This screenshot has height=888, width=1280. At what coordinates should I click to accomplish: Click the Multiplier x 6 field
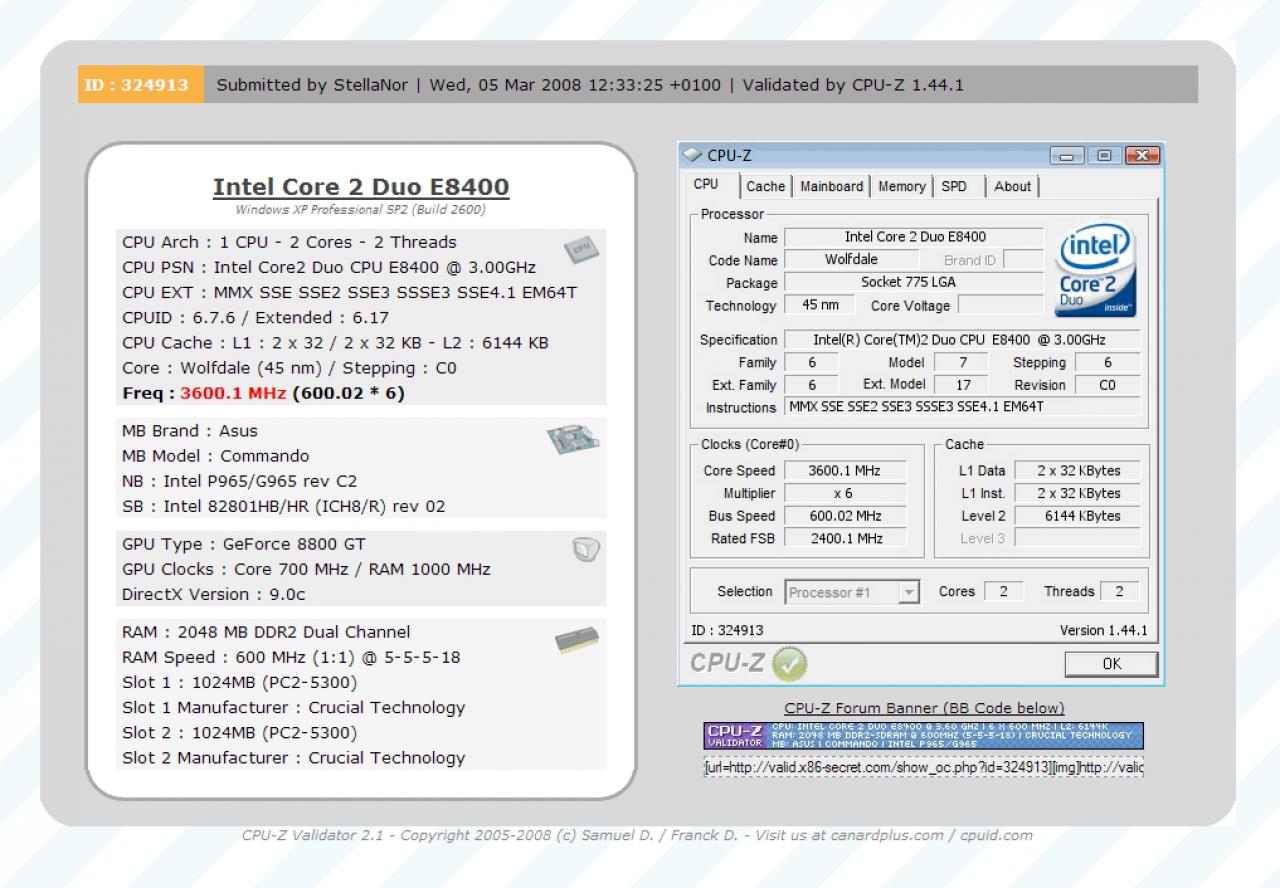tap(845, 494)
